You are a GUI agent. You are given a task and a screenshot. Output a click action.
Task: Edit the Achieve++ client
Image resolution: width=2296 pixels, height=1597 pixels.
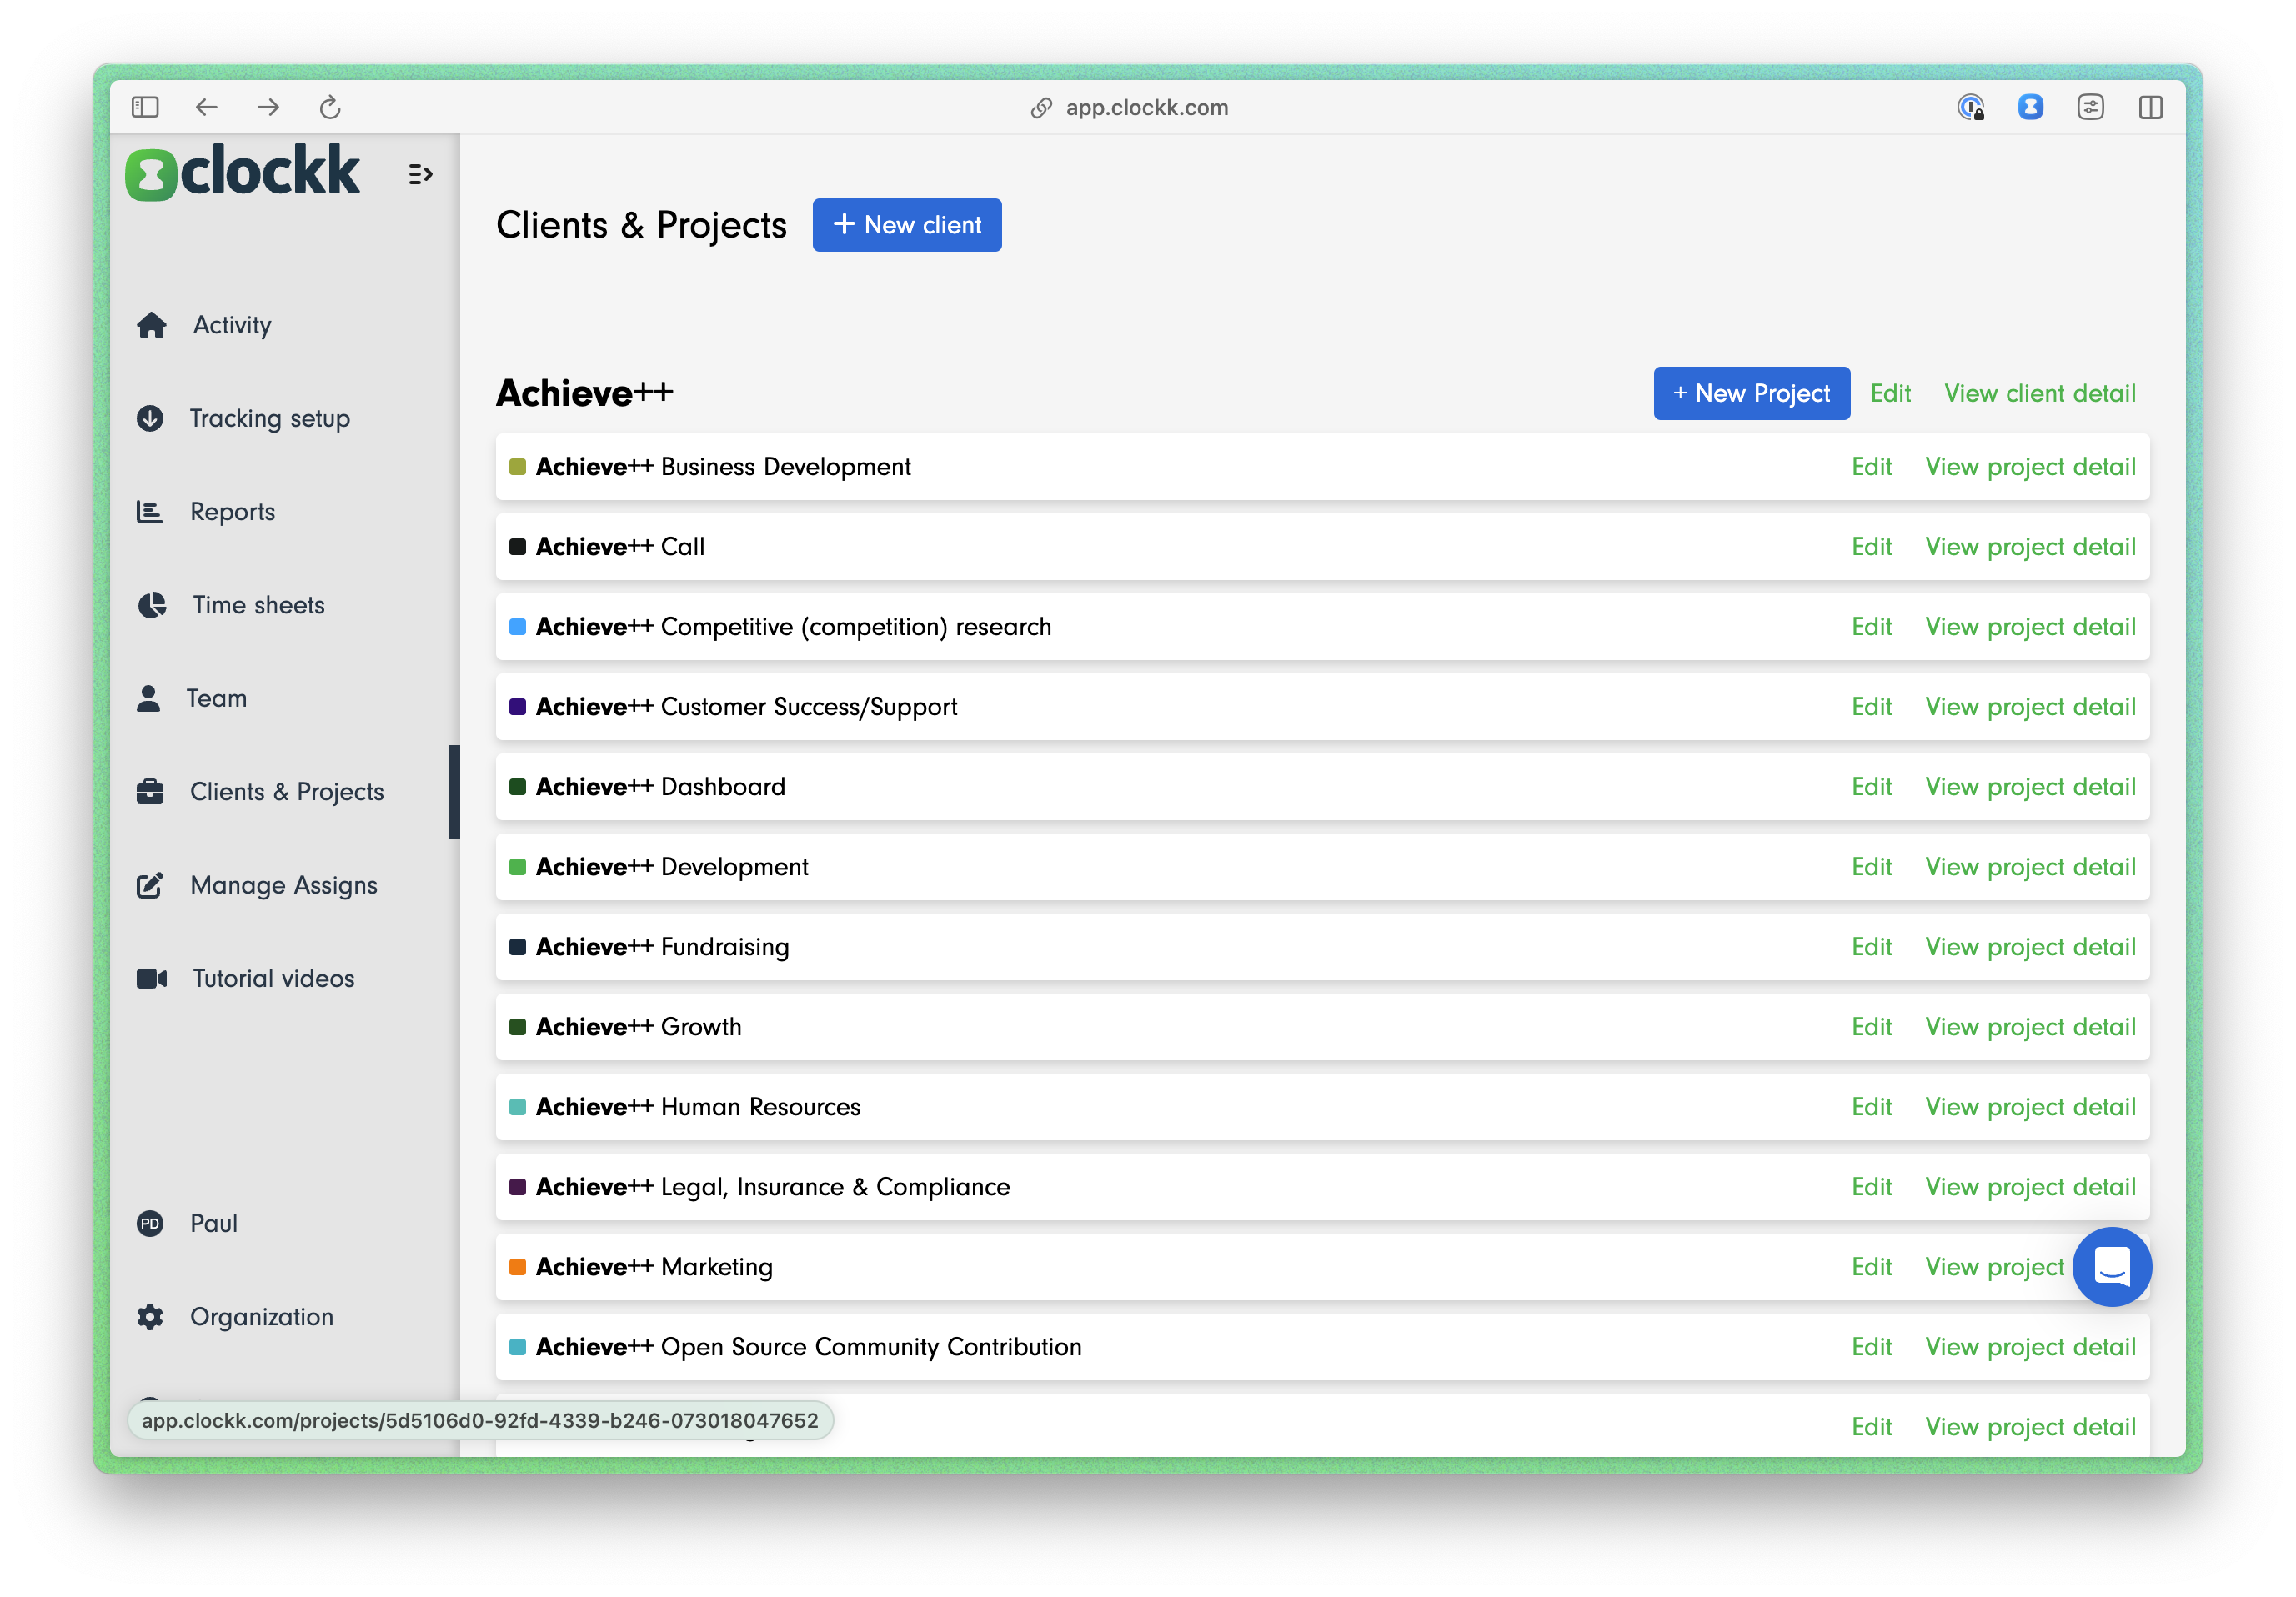(1891, 393)
